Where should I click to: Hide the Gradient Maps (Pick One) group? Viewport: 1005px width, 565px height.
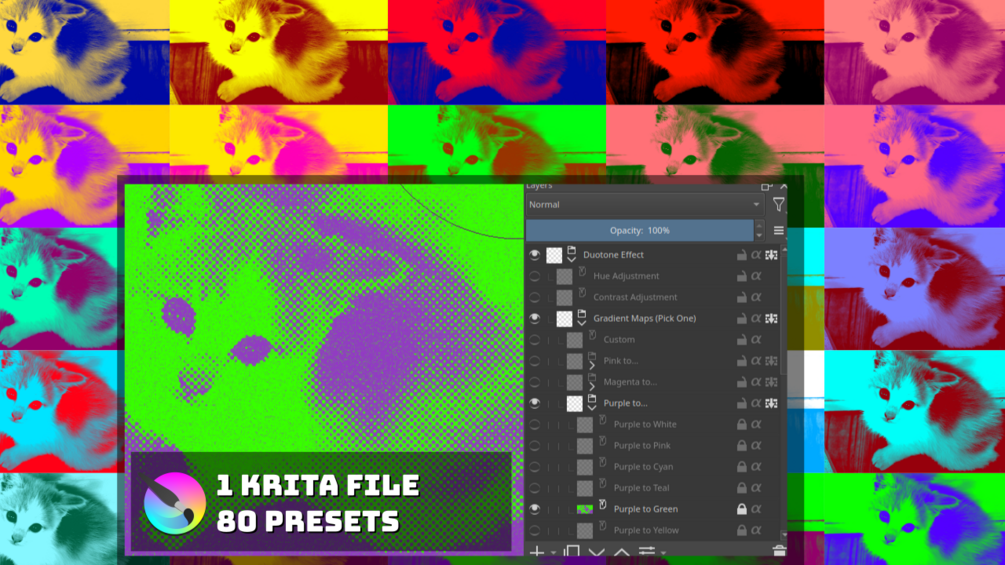(x=535, y=318)
